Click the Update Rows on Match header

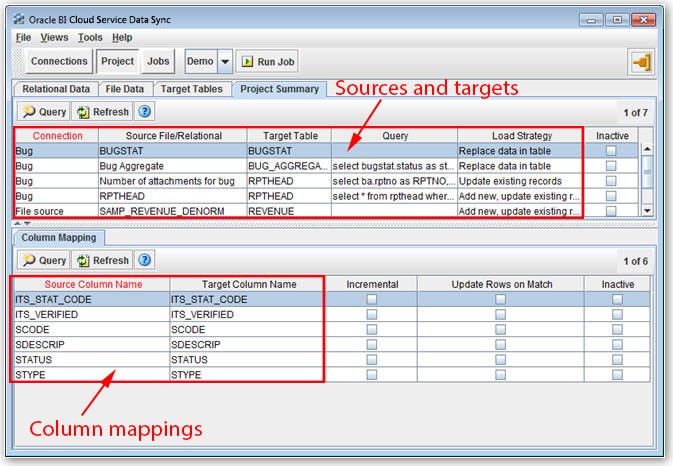pyautogui.click(x=501, y=284)
